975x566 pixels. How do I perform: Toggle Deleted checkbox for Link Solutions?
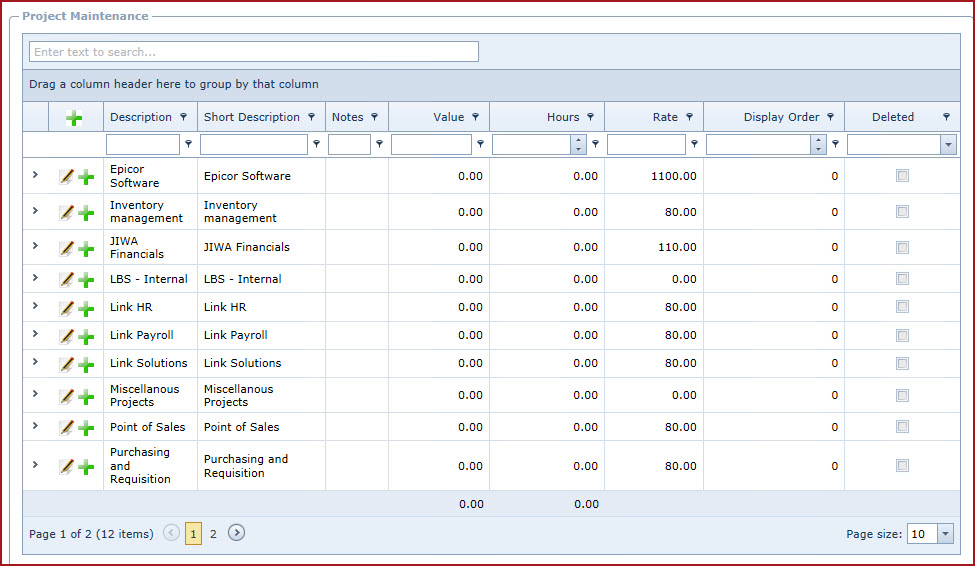click(x=902, y=363)
